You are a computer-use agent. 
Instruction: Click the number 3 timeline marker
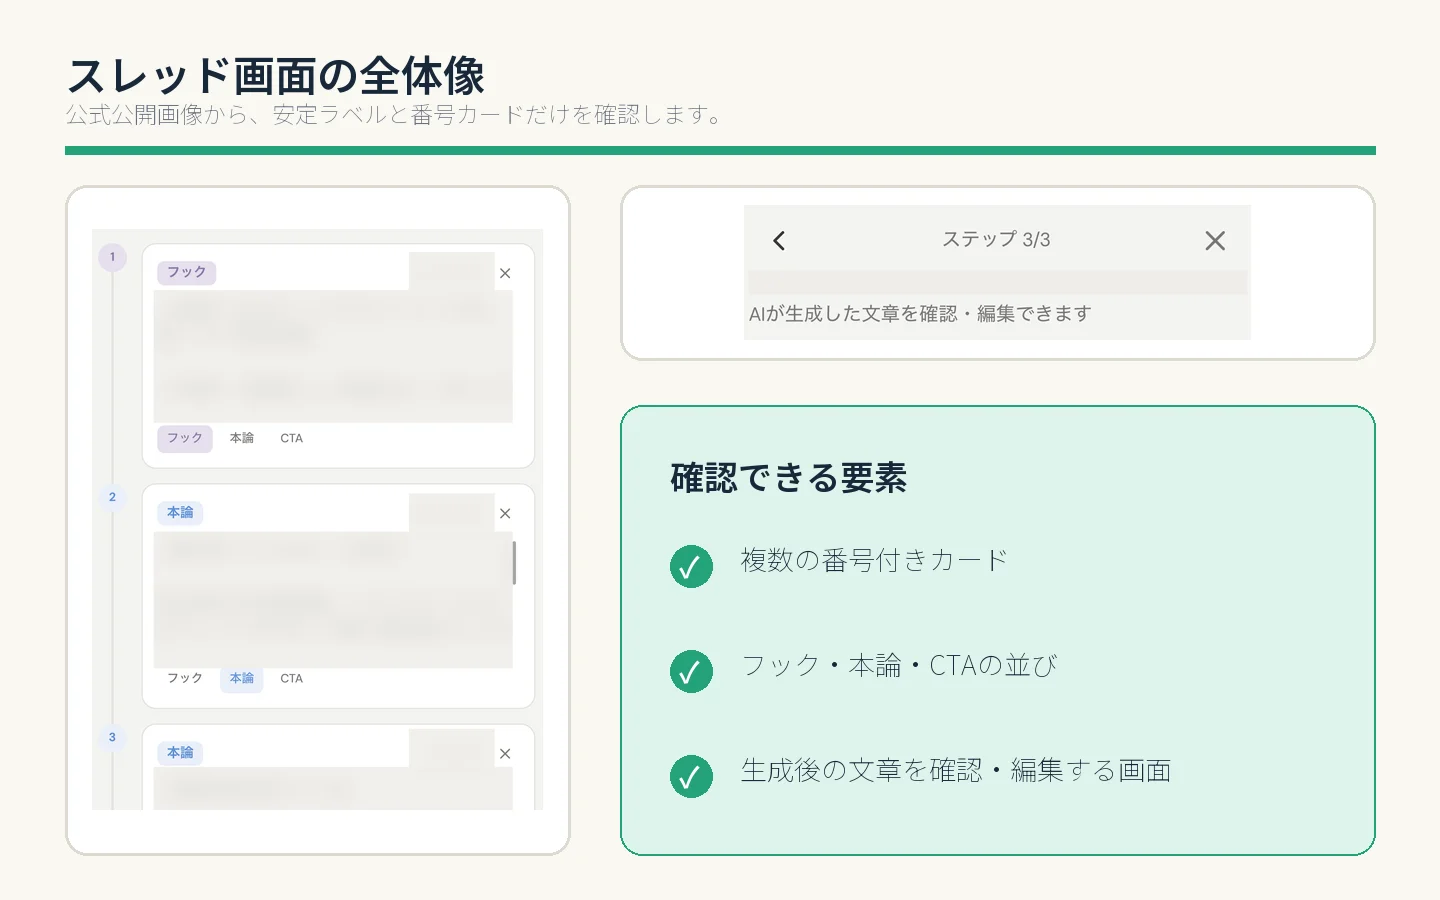click(x=112, y=737)
